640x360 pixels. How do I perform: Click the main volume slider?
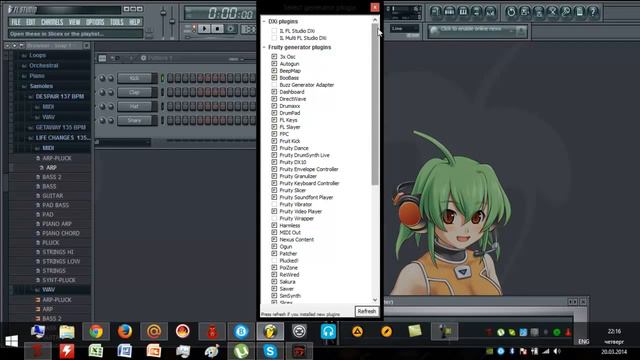(x=163, y=22)
